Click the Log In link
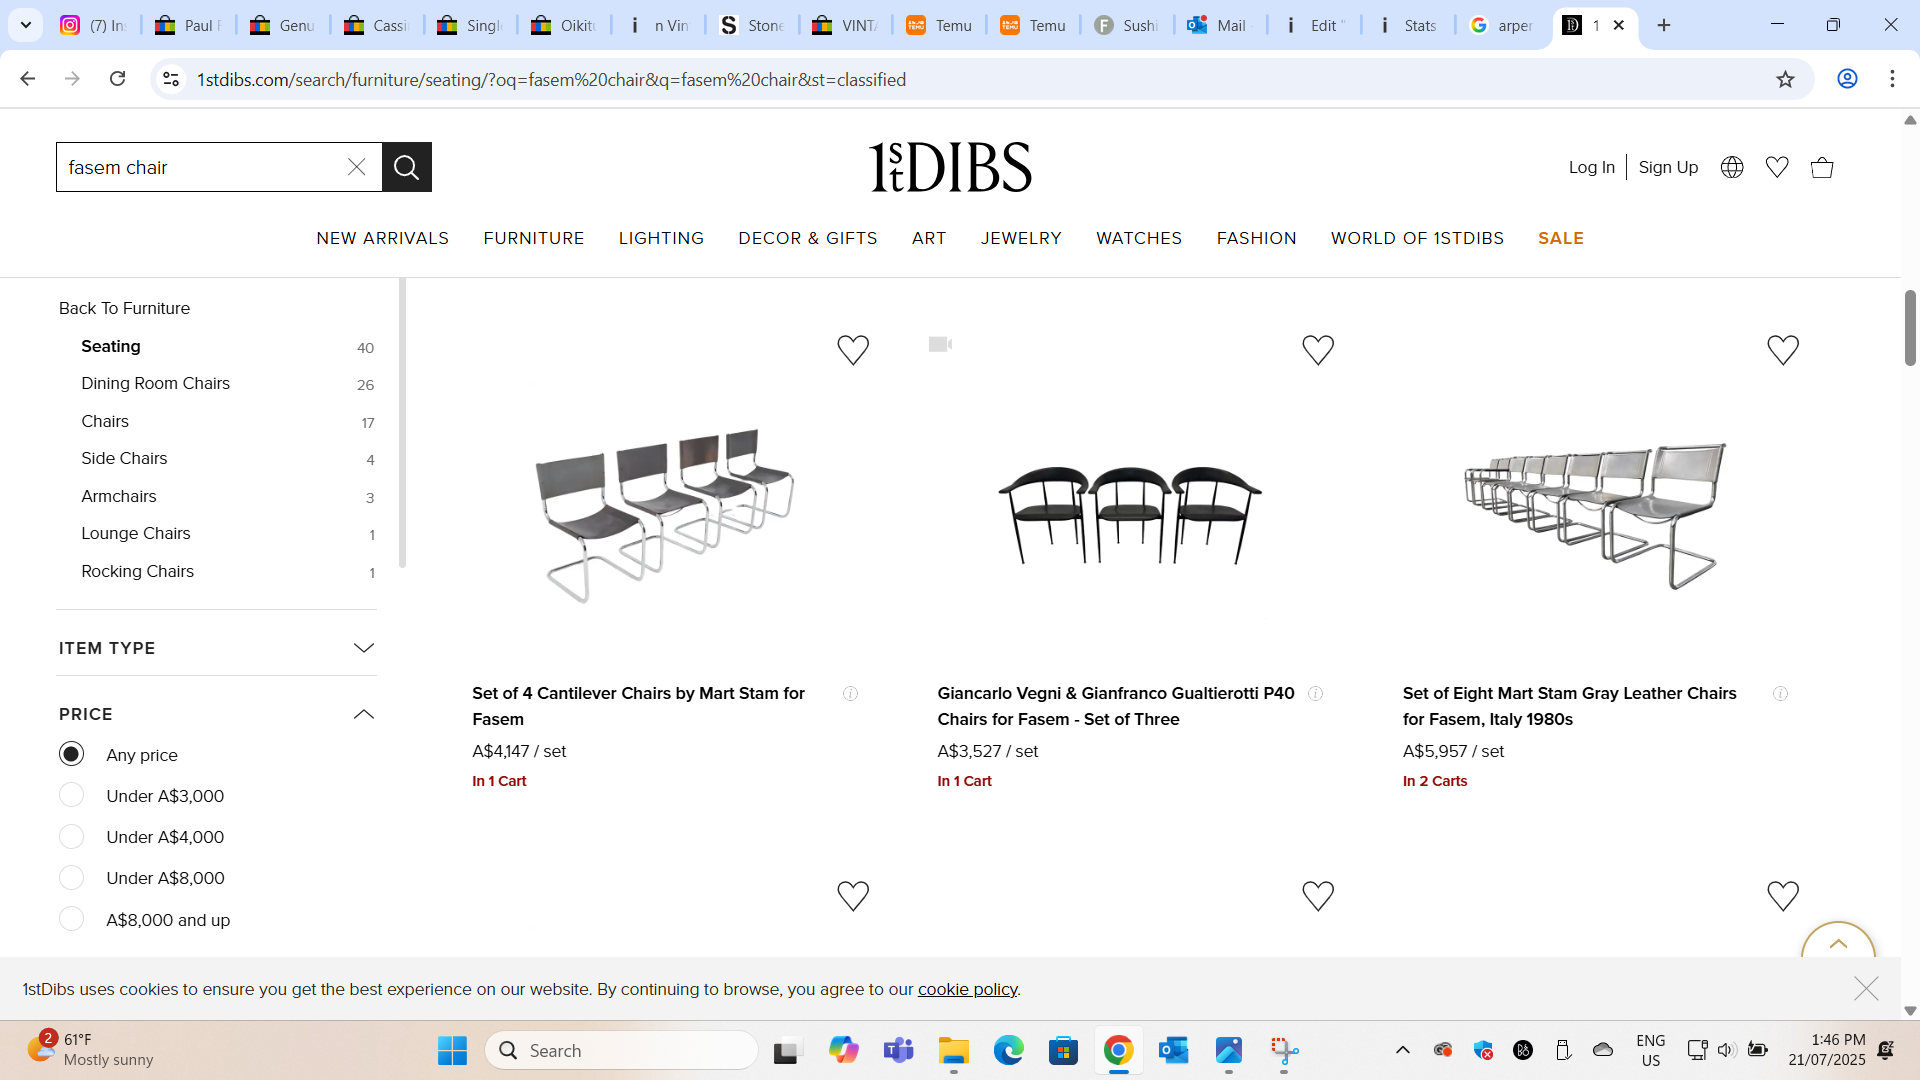Viewport: 1920px width, 1080px height. click(x=1591, y=167)
